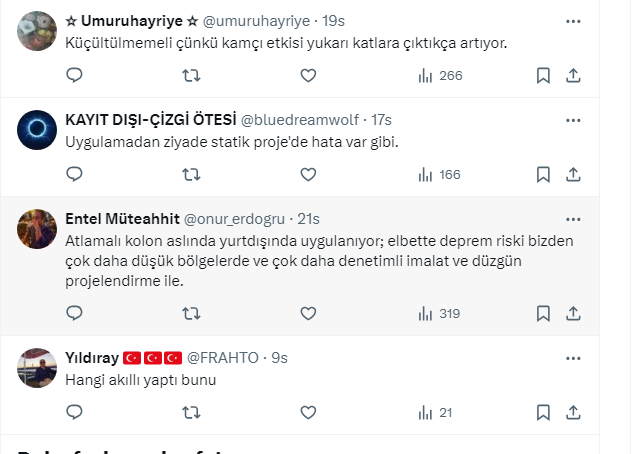Retweet the bluedreamwolf post
The image size is (640, 454).
[x=191, y=174]
